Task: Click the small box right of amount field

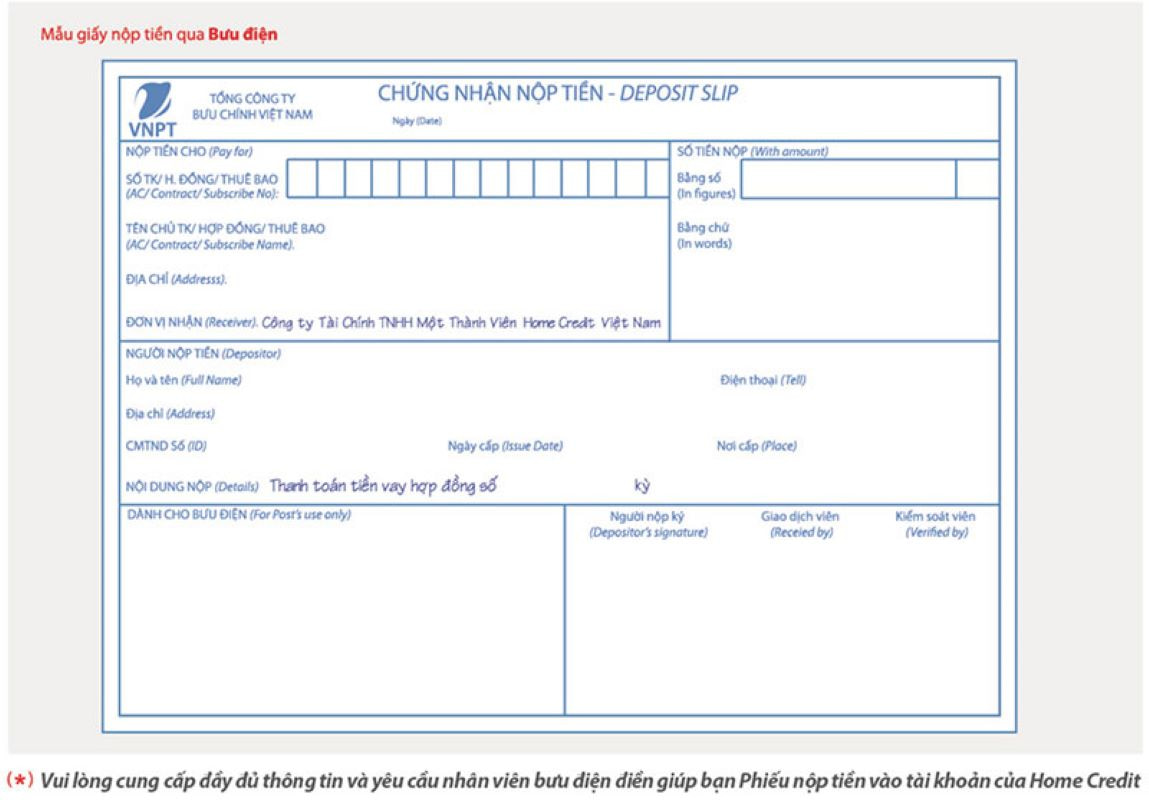Action: pos(978,179)
